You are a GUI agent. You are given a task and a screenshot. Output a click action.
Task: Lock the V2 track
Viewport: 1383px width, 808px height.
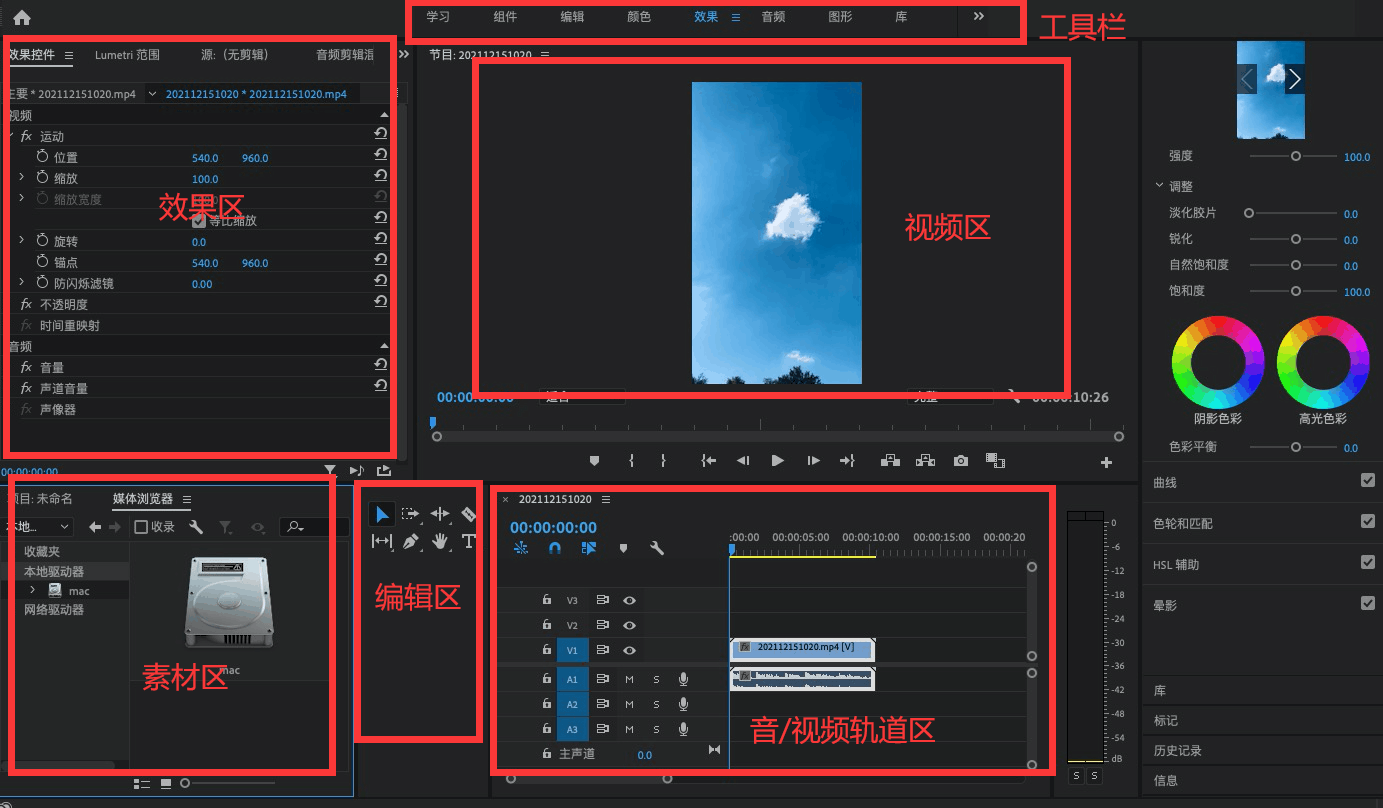[547, 625]
